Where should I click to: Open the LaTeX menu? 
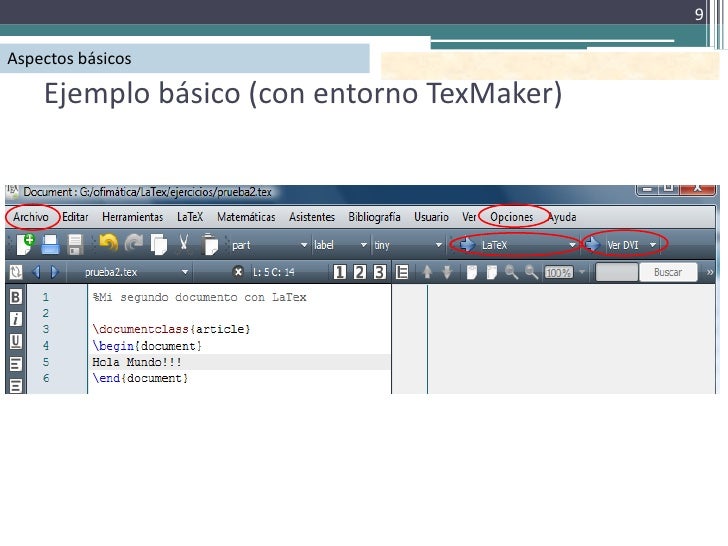coord(190,217)
